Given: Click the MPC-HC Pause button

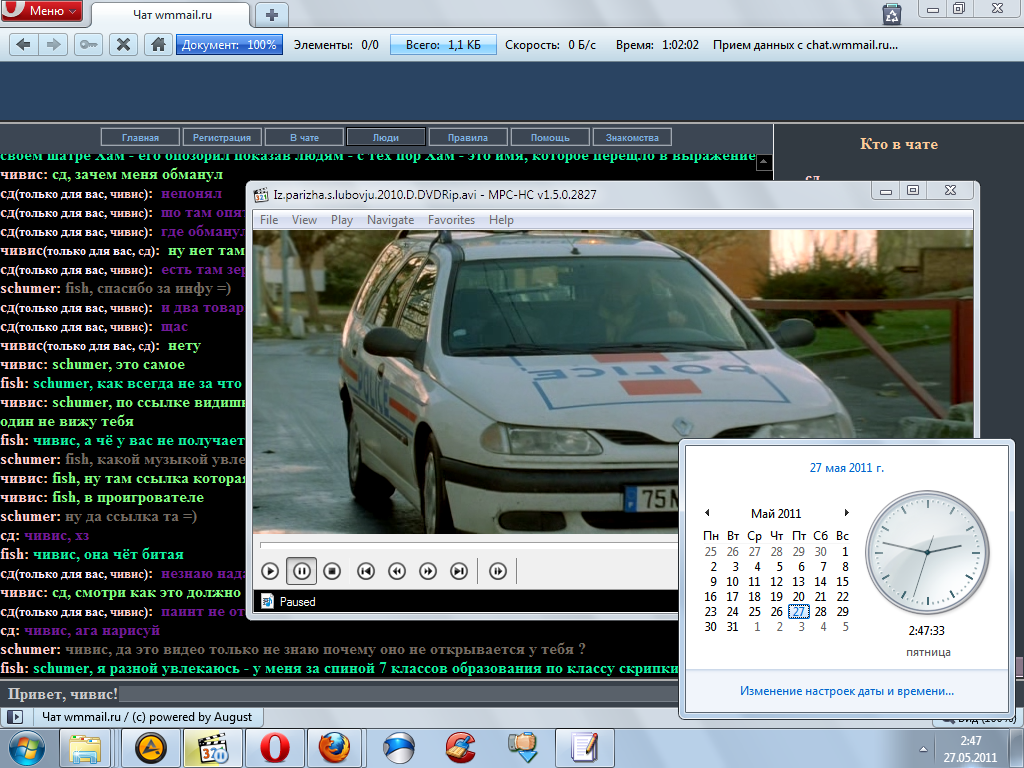Looking at the screenshot, I should tap(301, 571).
